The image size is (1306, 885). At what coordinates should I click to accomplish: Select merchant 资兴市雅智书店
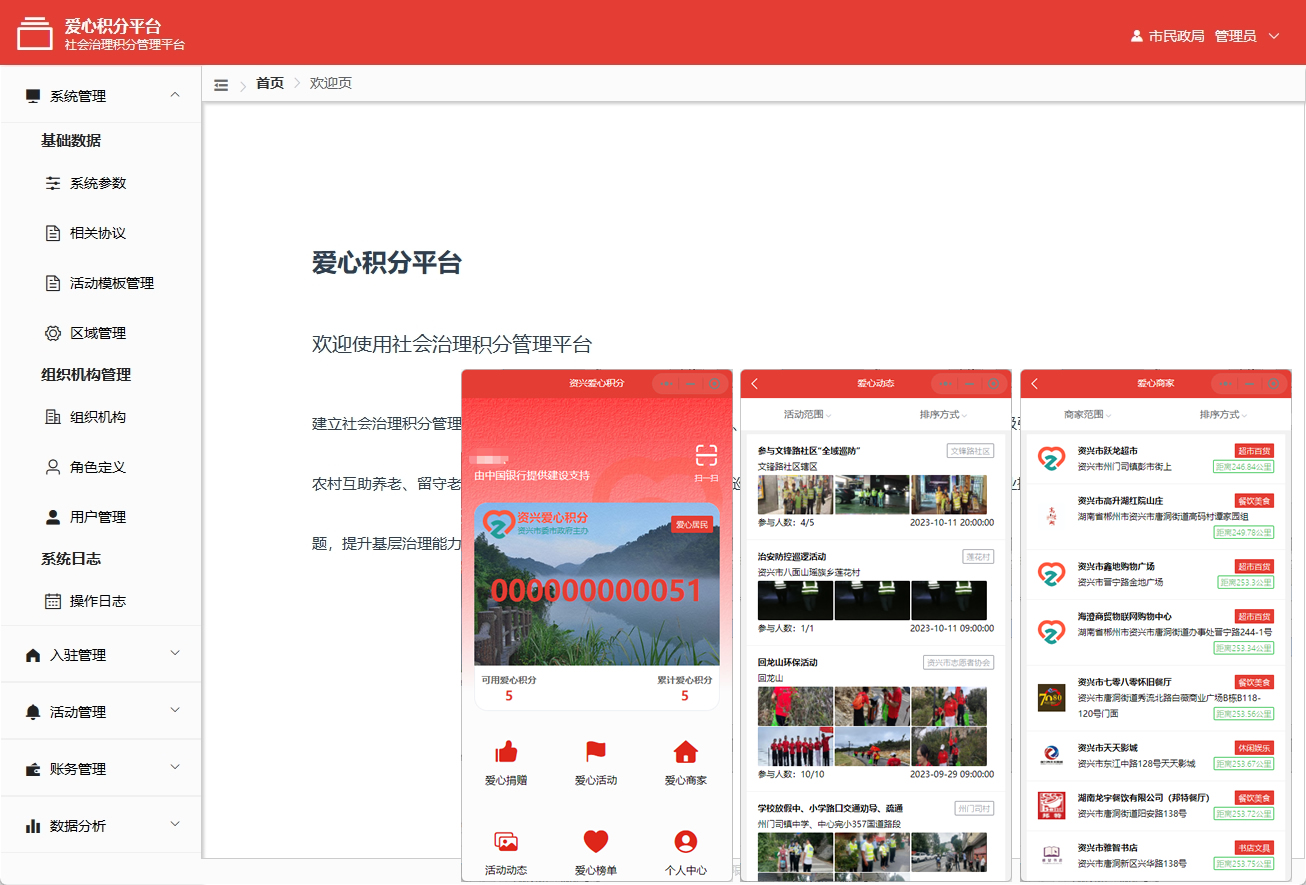pos(1157,855)
